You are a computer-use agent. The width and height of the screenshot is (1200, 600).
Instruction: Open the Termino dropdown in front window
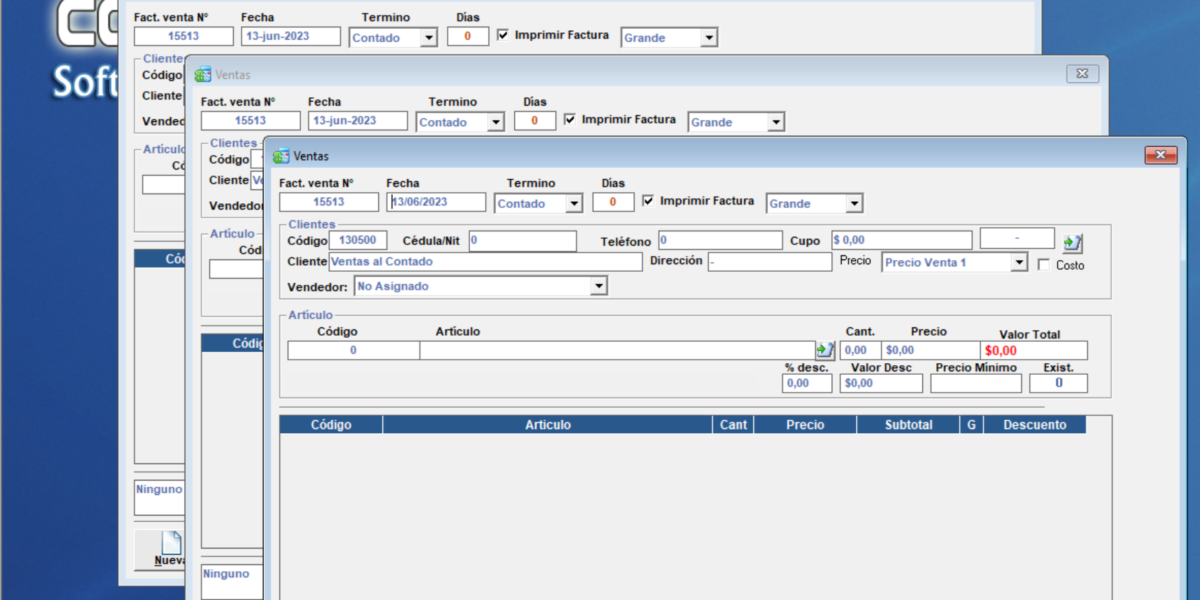[573, 204]
